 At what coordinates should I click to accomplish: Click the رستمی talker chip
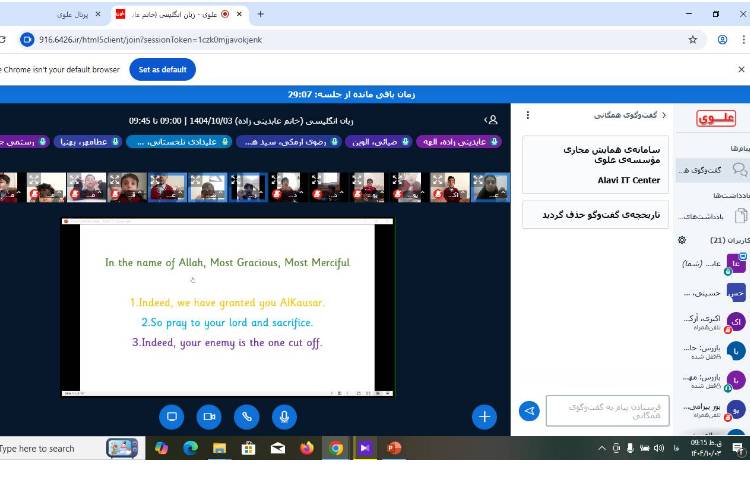(22, 142)
